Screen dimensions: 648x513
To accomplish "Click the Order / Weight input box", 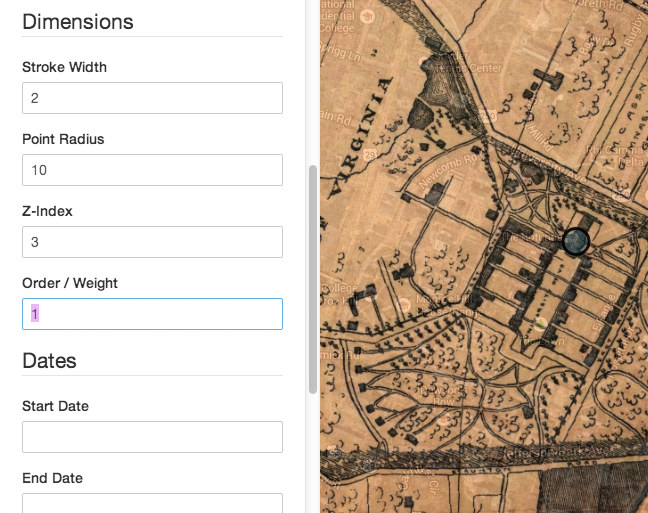I will tap(152, 314).
